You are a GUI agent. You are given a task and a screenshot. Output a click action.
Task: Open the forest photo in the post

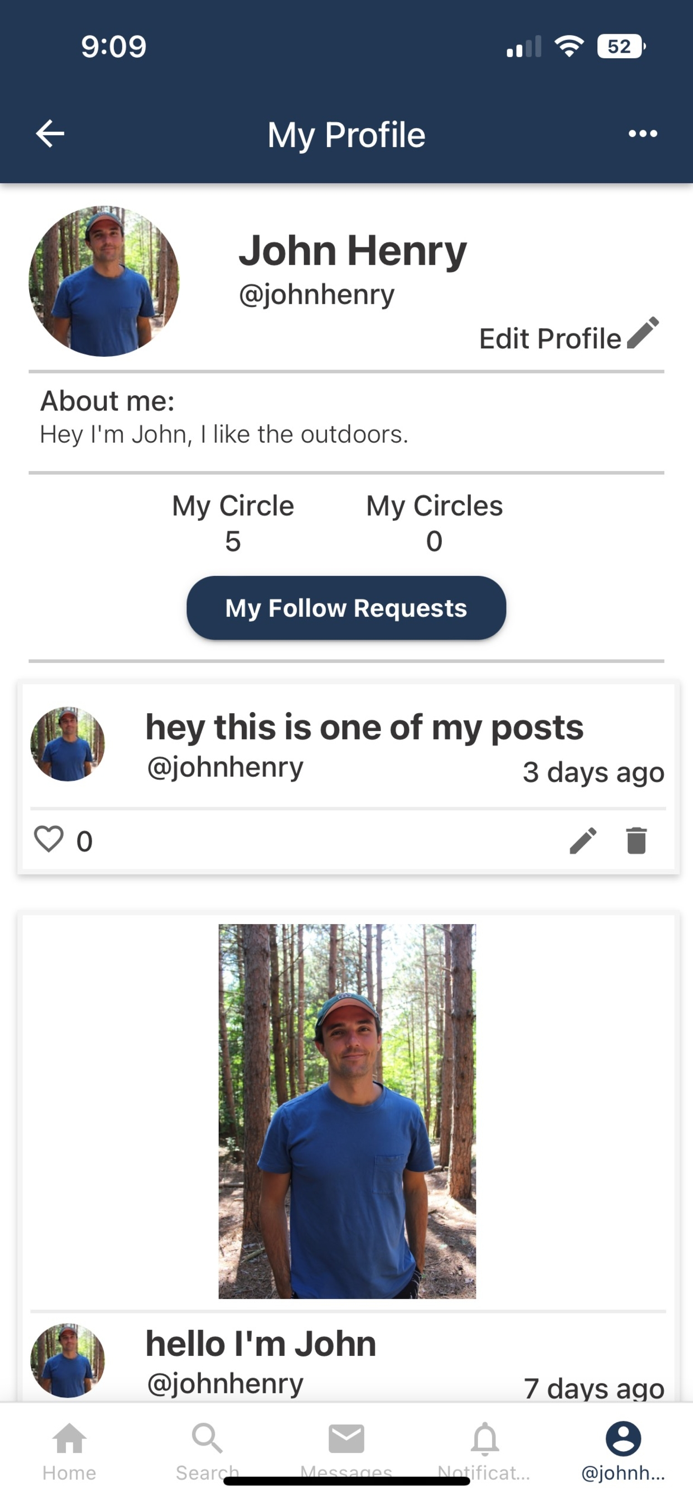[347, 1110]
